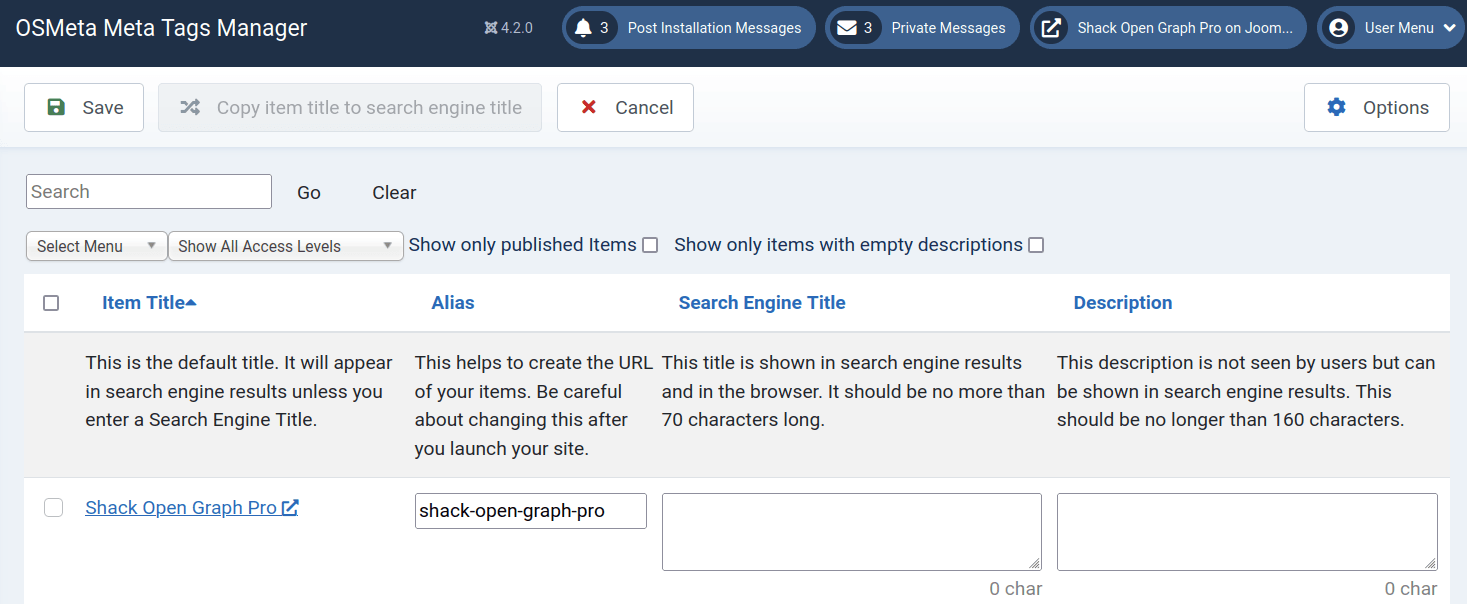The width and height of the screenshot is (1467, 604).
Task: Click the Save button
Action: pos(84,107)
